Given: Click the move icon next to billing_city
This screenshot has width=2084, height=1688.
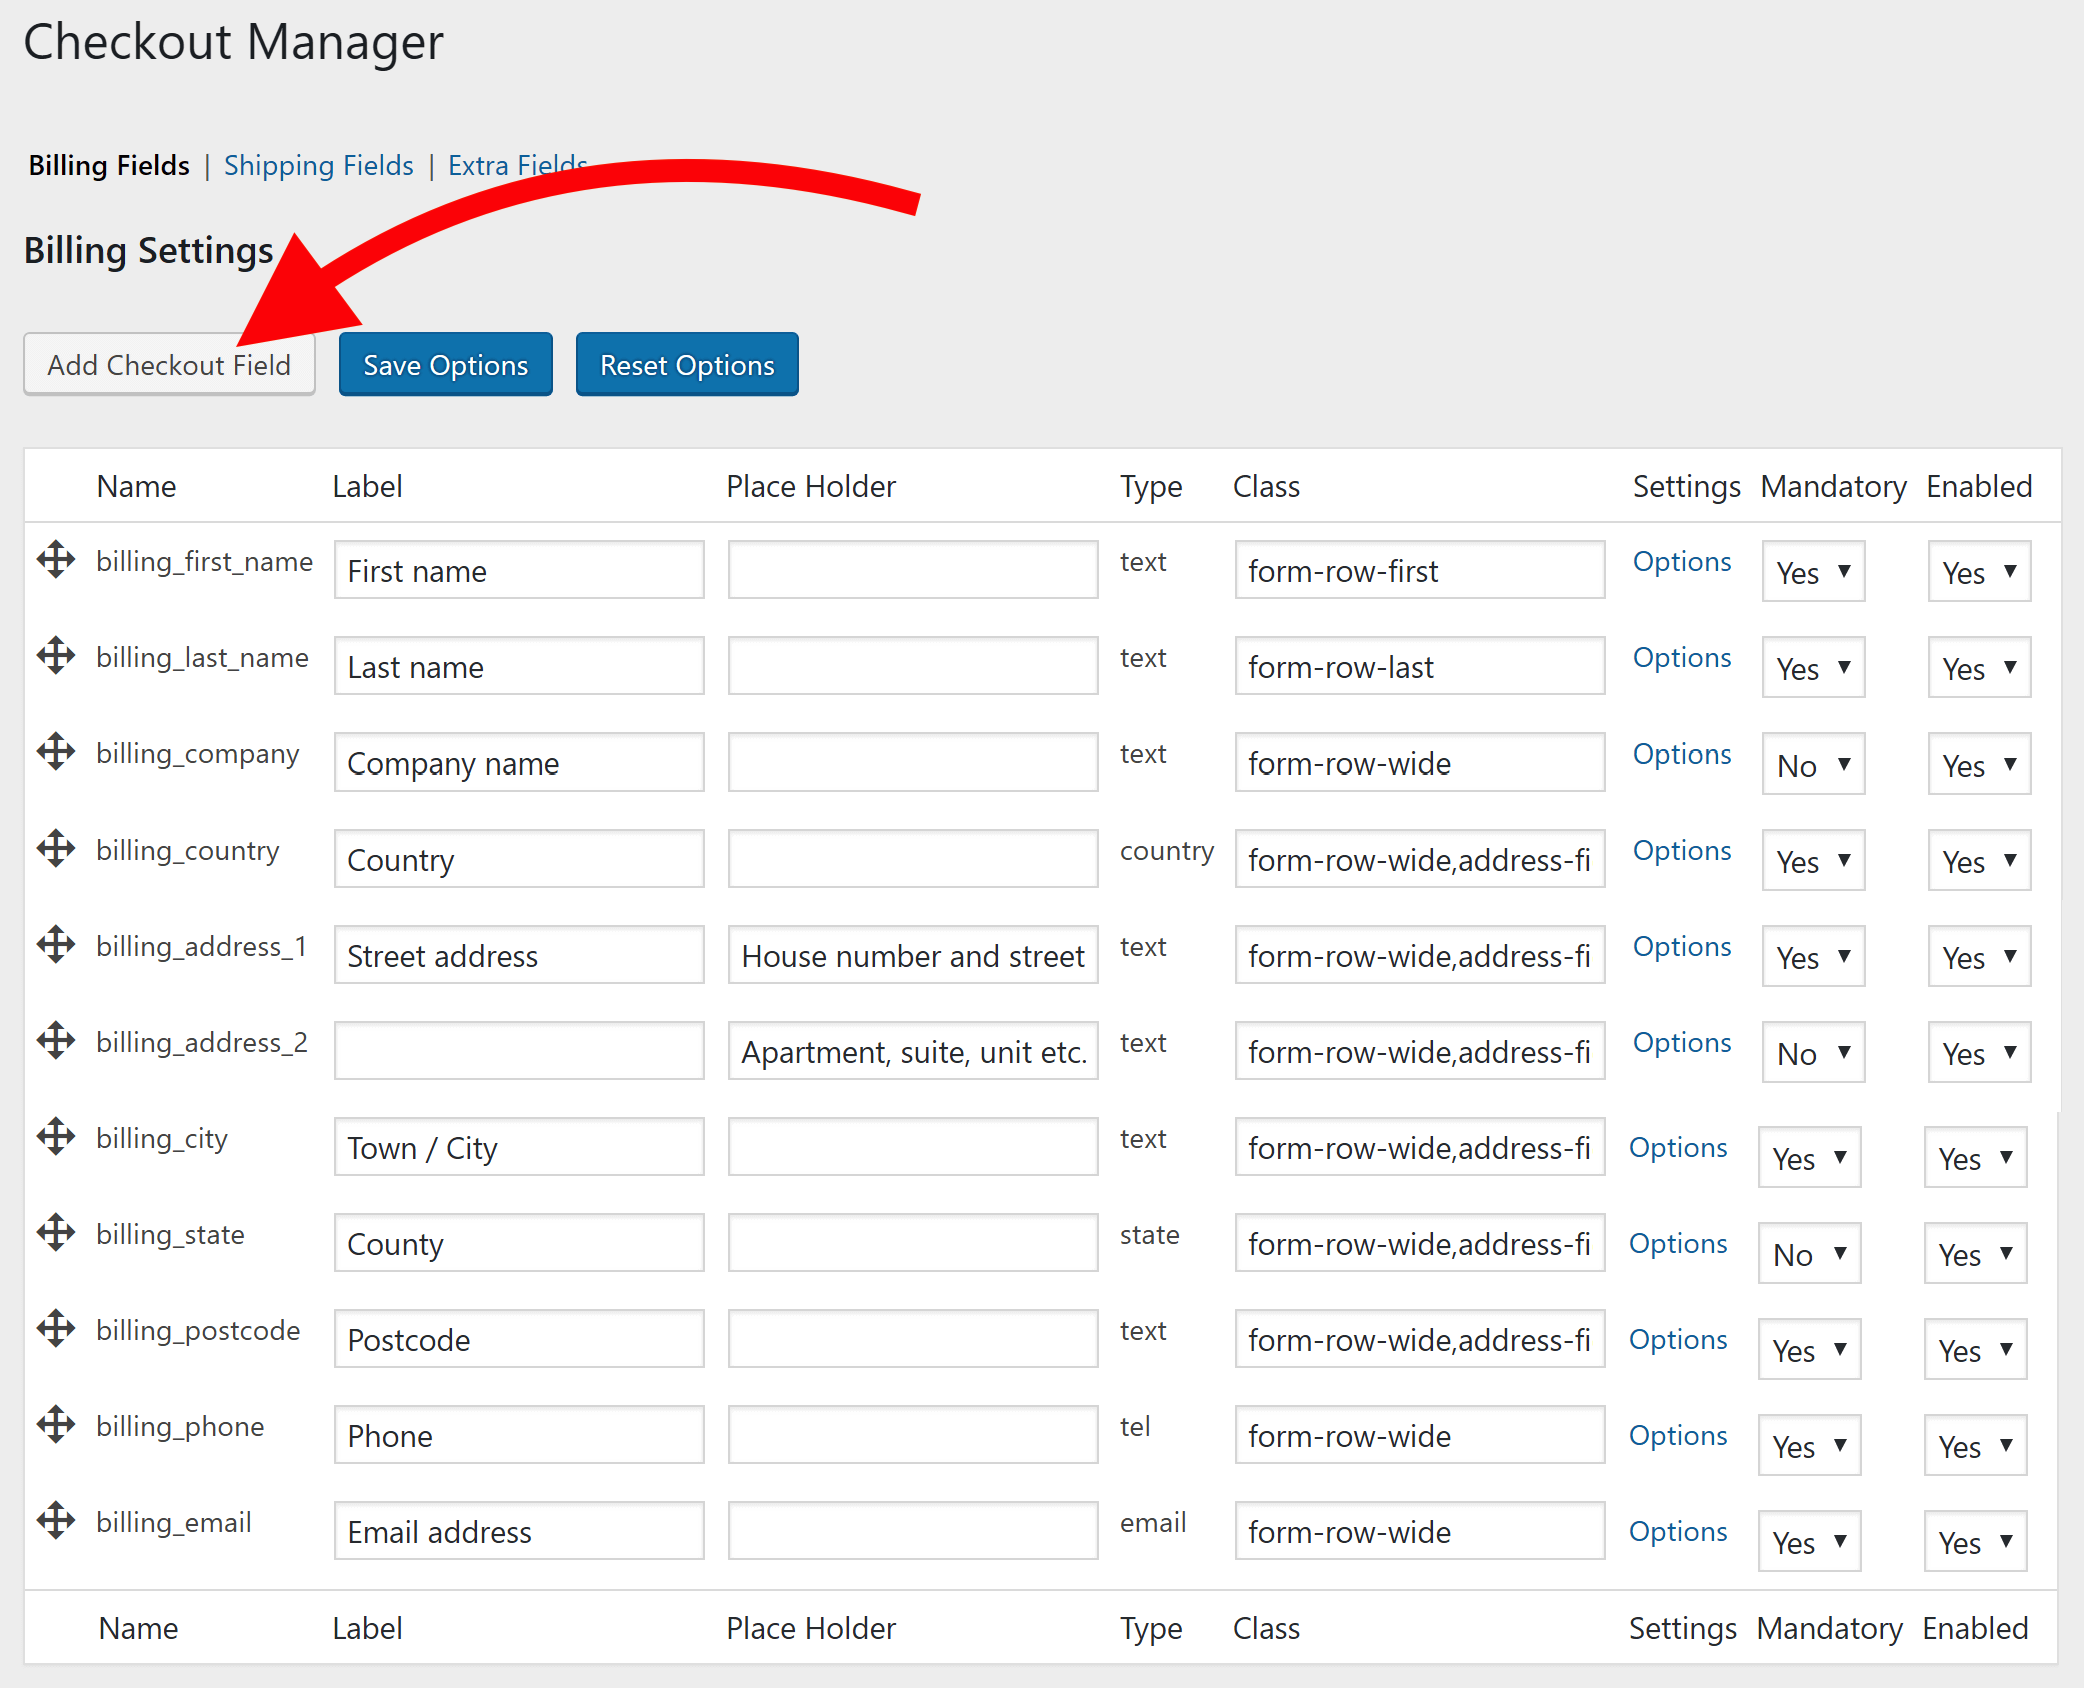Looking at the screenshot, I should 56,1136.
